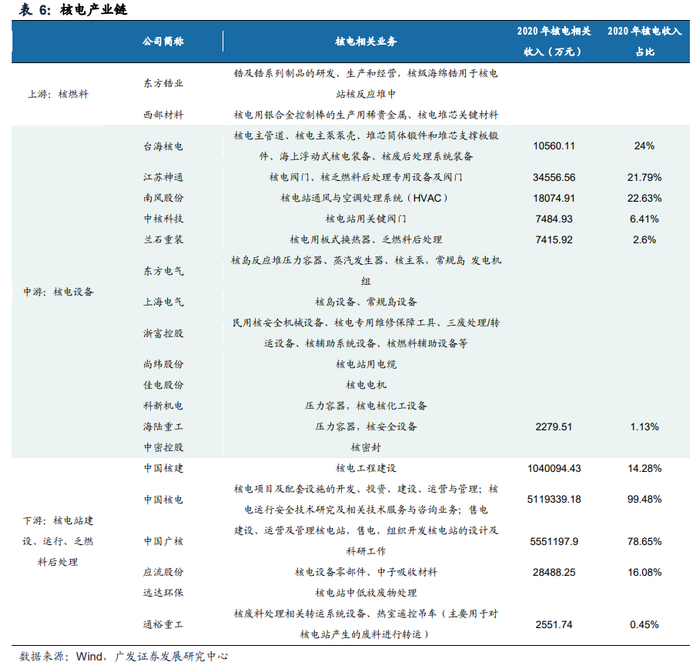Click company name '浙富控股'
Screen dimensions: 700x672
click(163, 334)
